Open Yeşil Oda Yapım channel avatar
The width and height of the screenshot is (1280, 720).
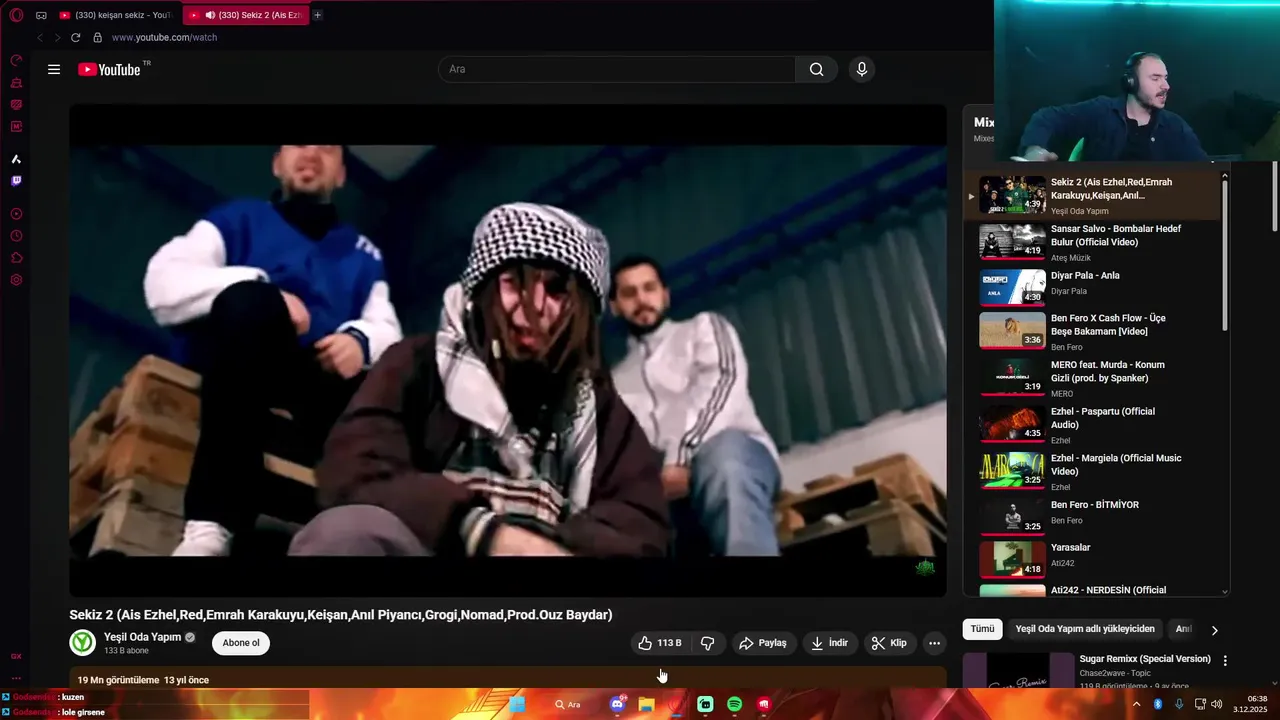point(82,642)
